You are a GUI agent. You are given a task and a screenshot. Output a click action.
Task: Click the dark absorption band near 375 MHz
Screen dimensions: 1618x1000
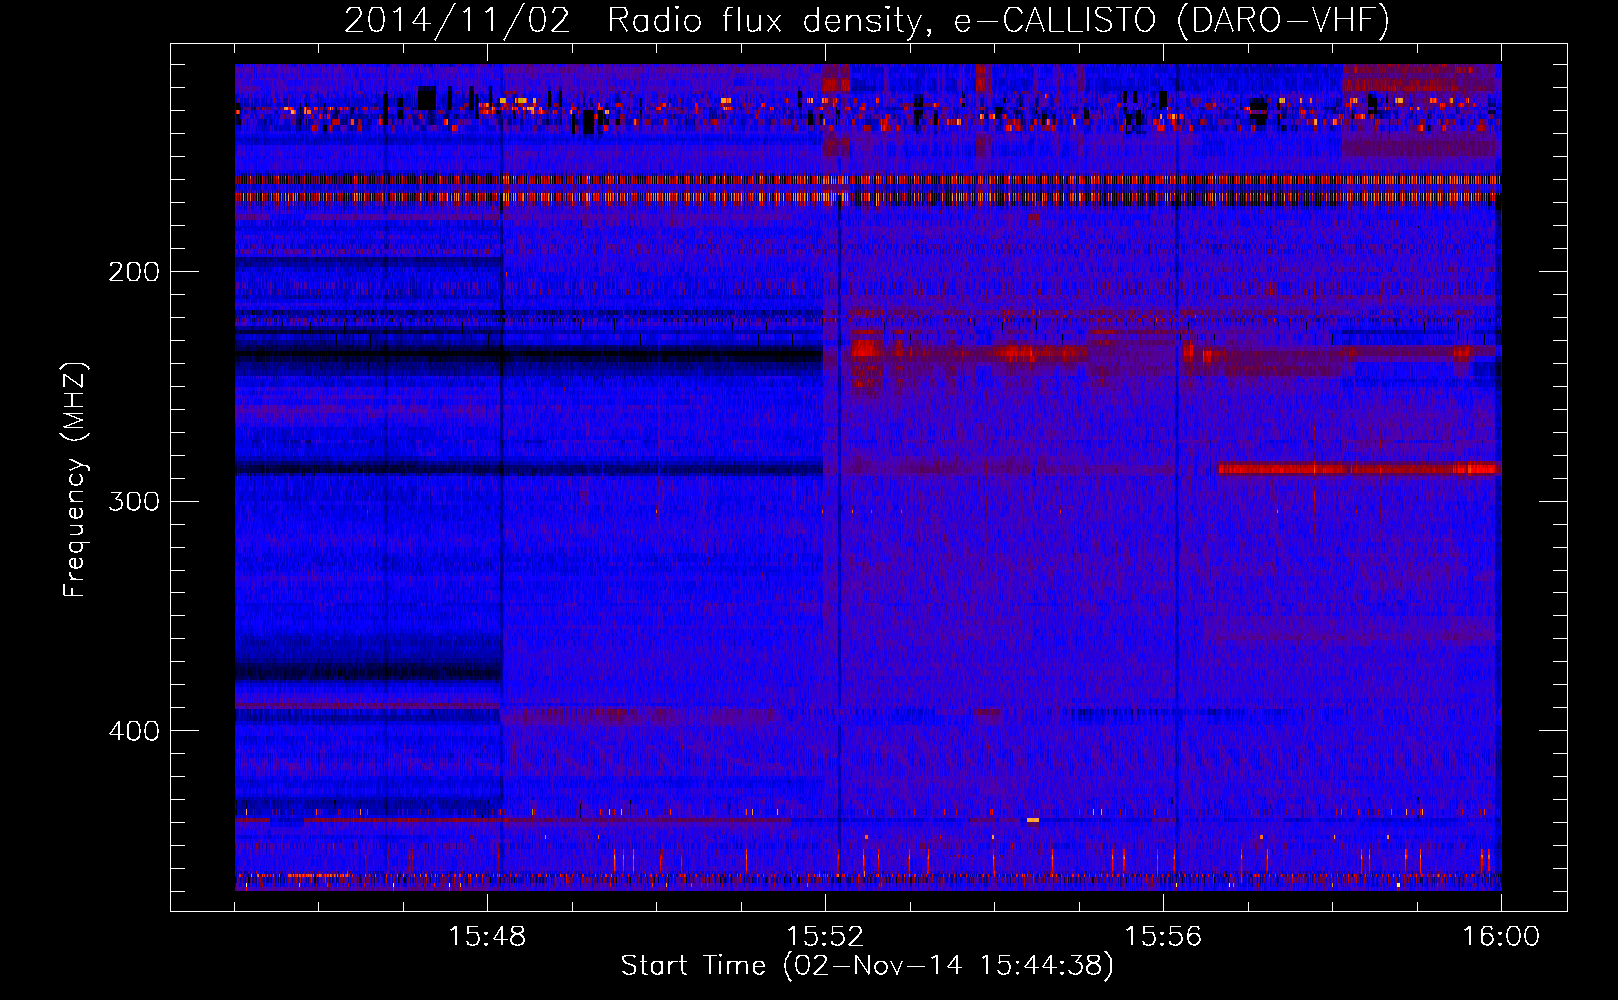click(368, 672)
